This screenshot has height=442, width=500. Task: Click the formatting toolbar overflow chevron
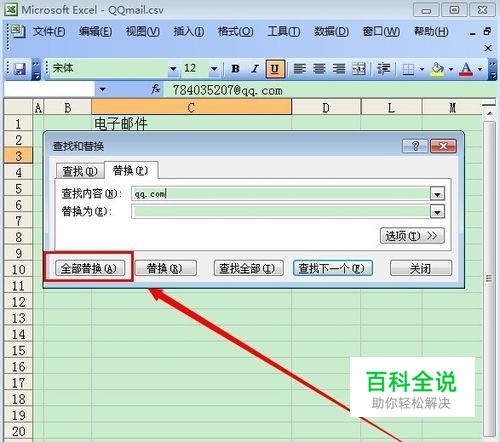492,69
